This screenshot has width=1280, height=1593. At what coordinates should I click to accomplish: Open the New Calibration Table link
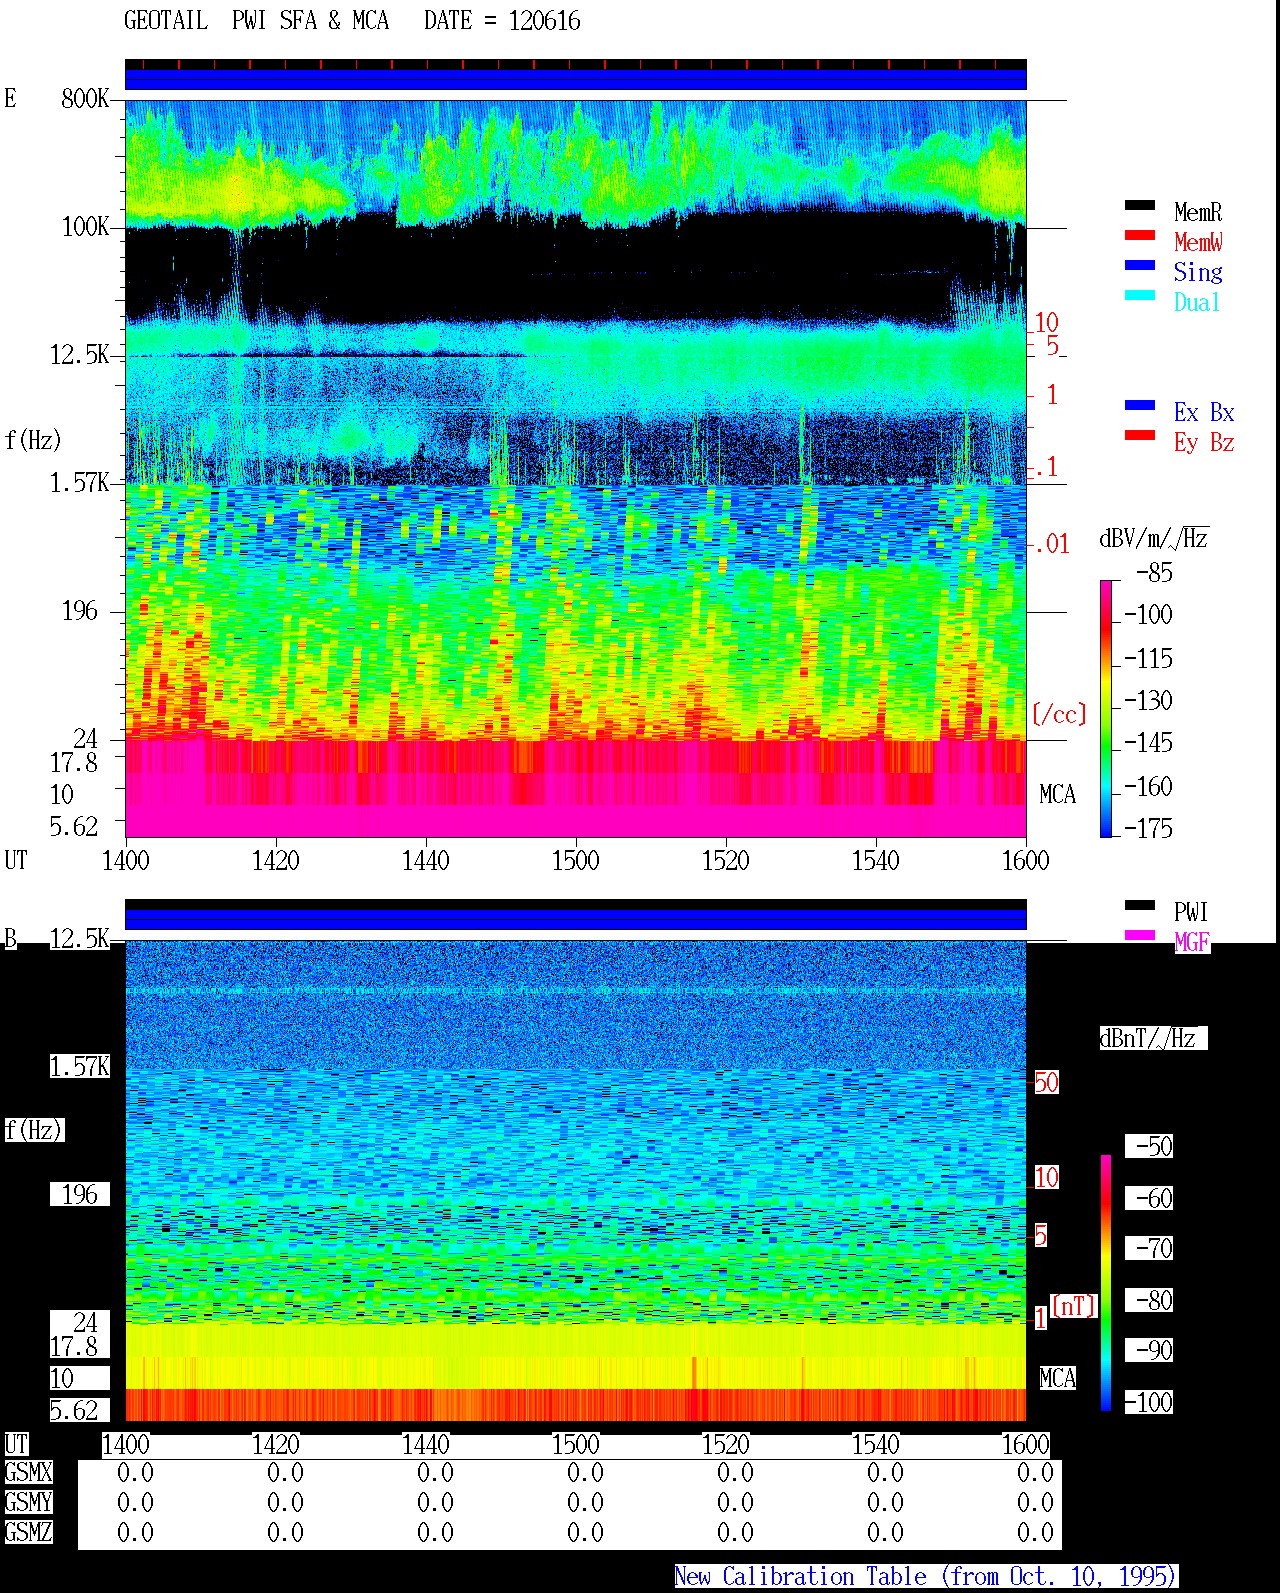coord(926,1577)
